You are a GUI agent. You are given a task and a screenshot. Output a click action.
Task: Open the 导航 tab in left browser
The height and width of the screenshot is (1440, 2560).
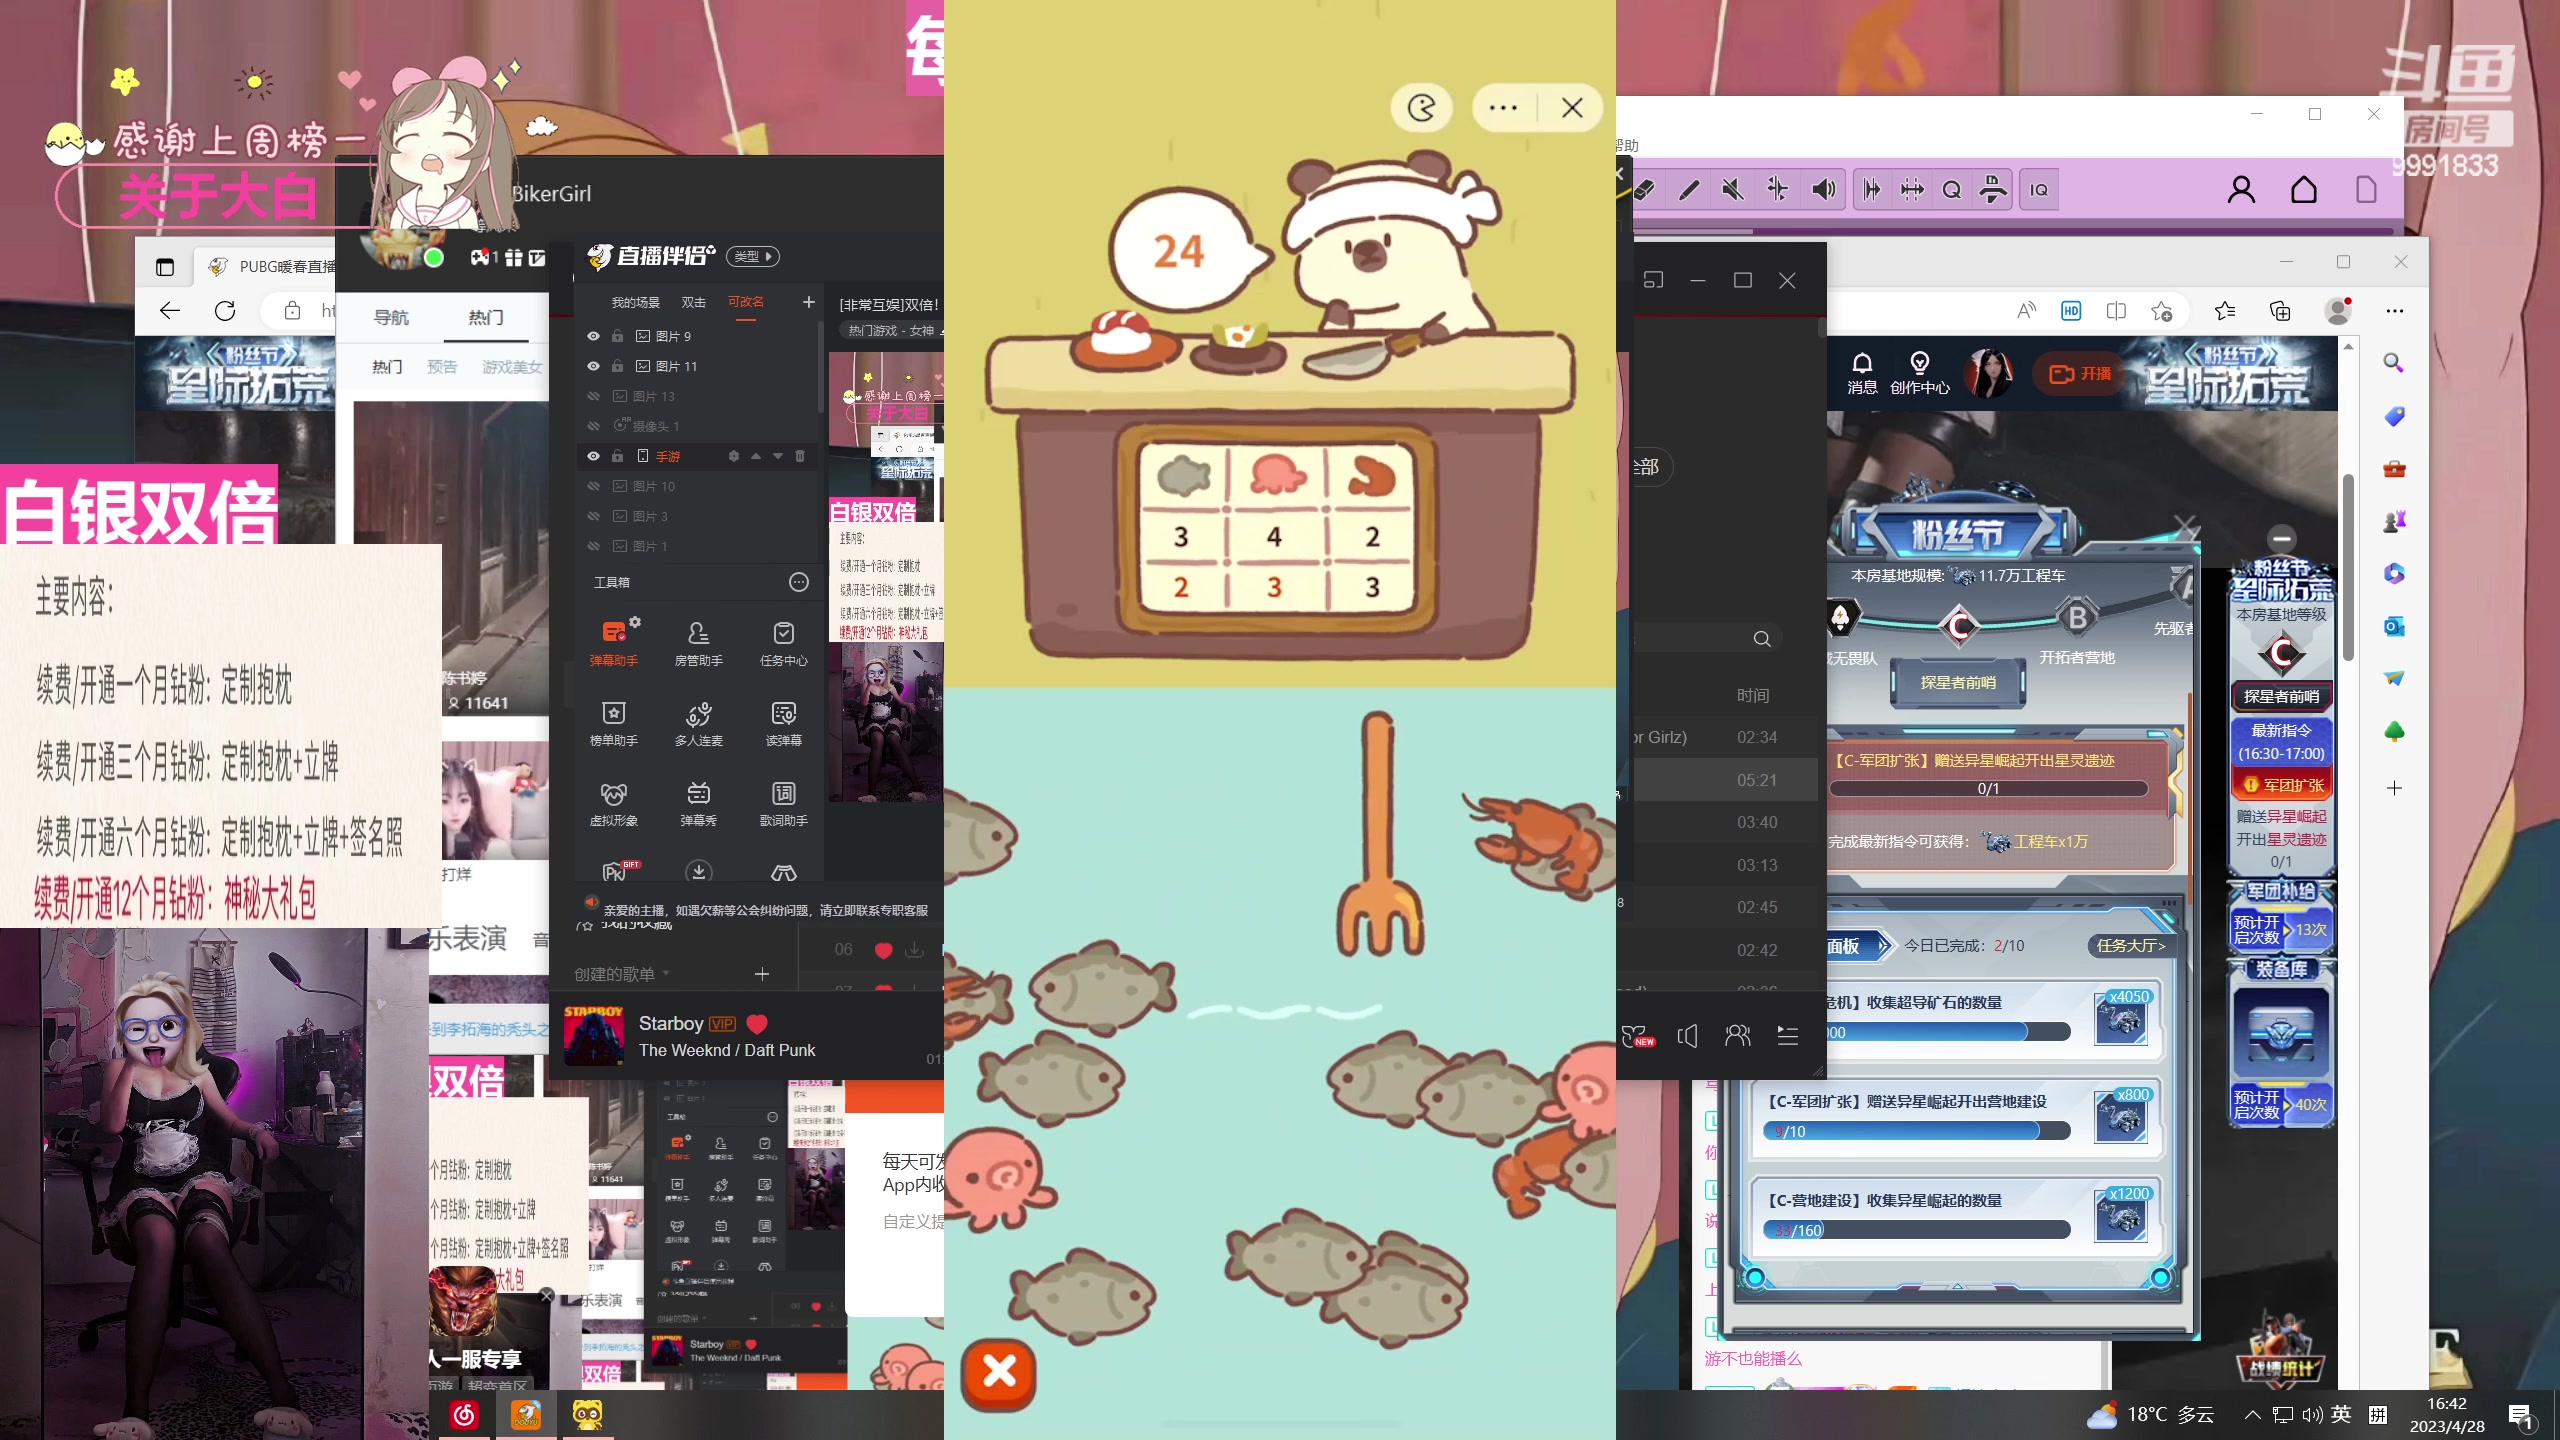pos(391,317)
